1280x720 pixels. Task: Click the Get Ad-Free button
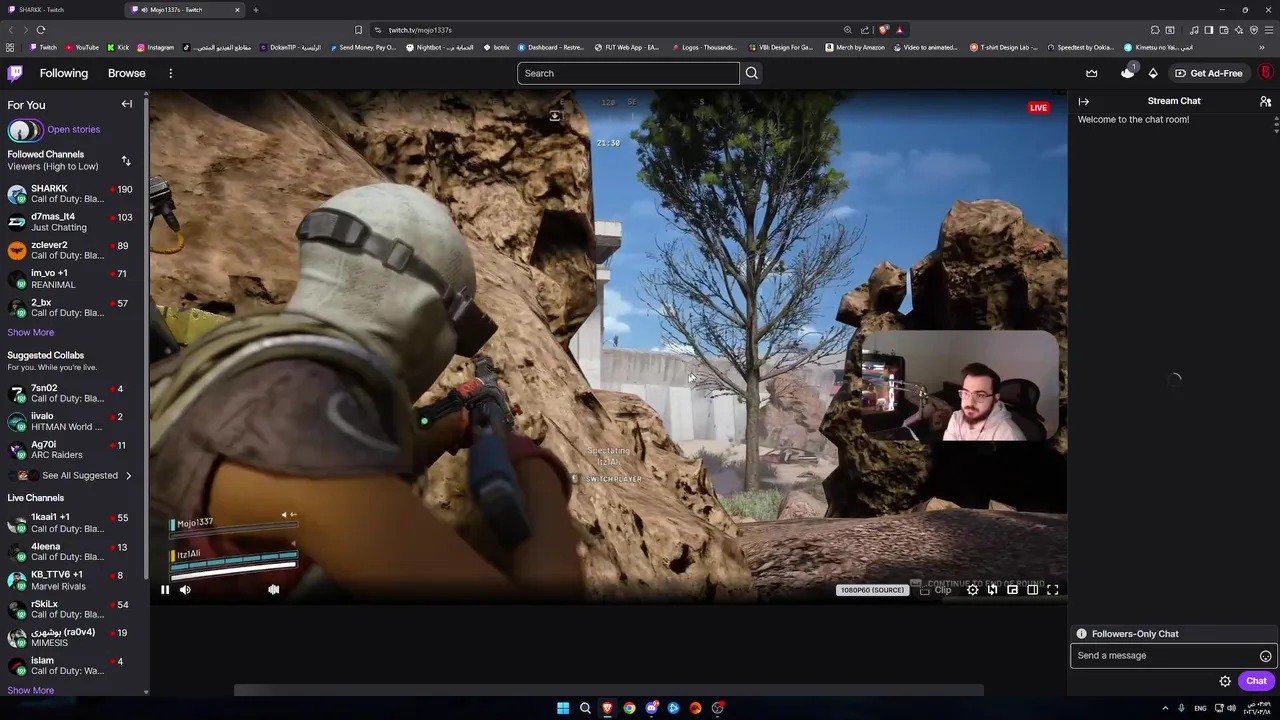(x=1209, y=73)
